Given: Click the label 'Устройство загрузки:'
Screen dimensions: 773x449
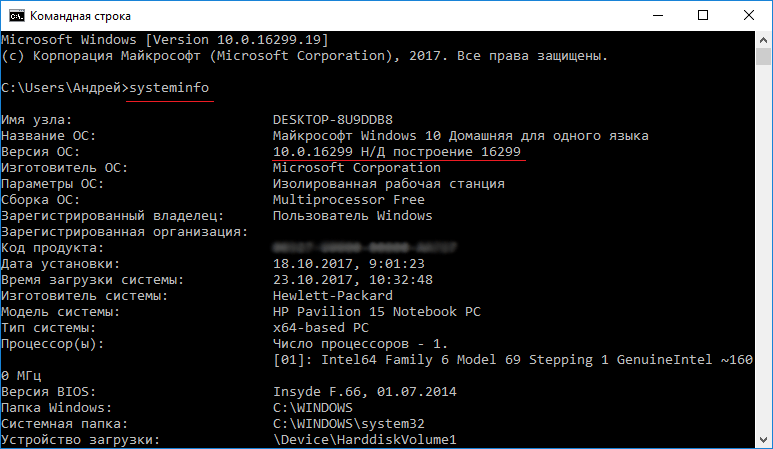Looking at the screenshot, I should tap(80, 440).
